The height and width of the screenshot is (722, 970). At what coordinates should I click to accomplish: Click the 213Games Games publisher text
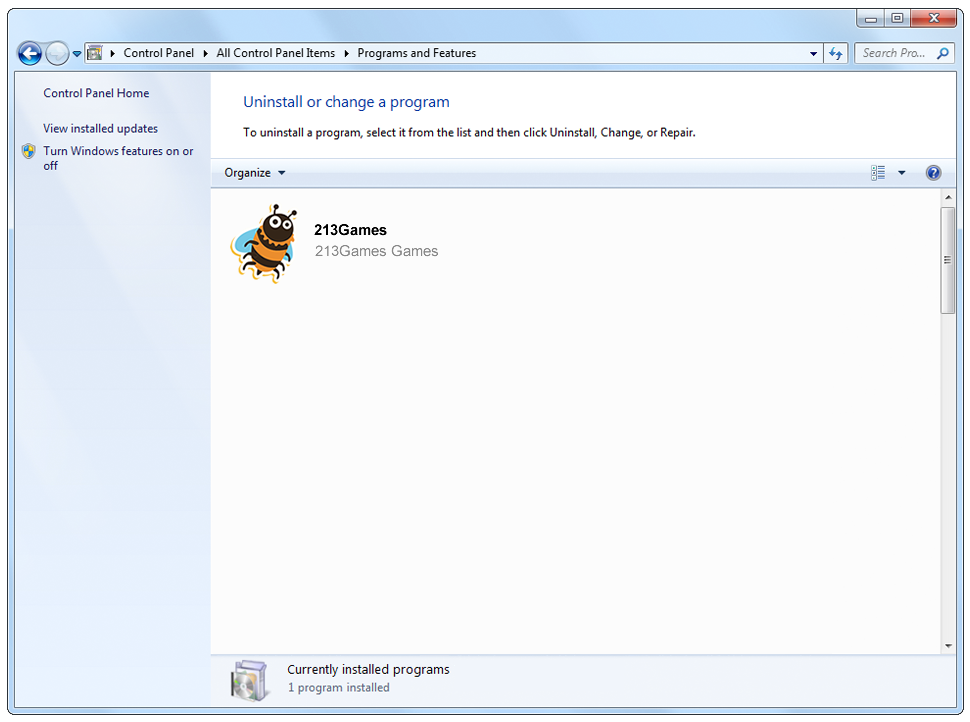(x=376, y=251)
